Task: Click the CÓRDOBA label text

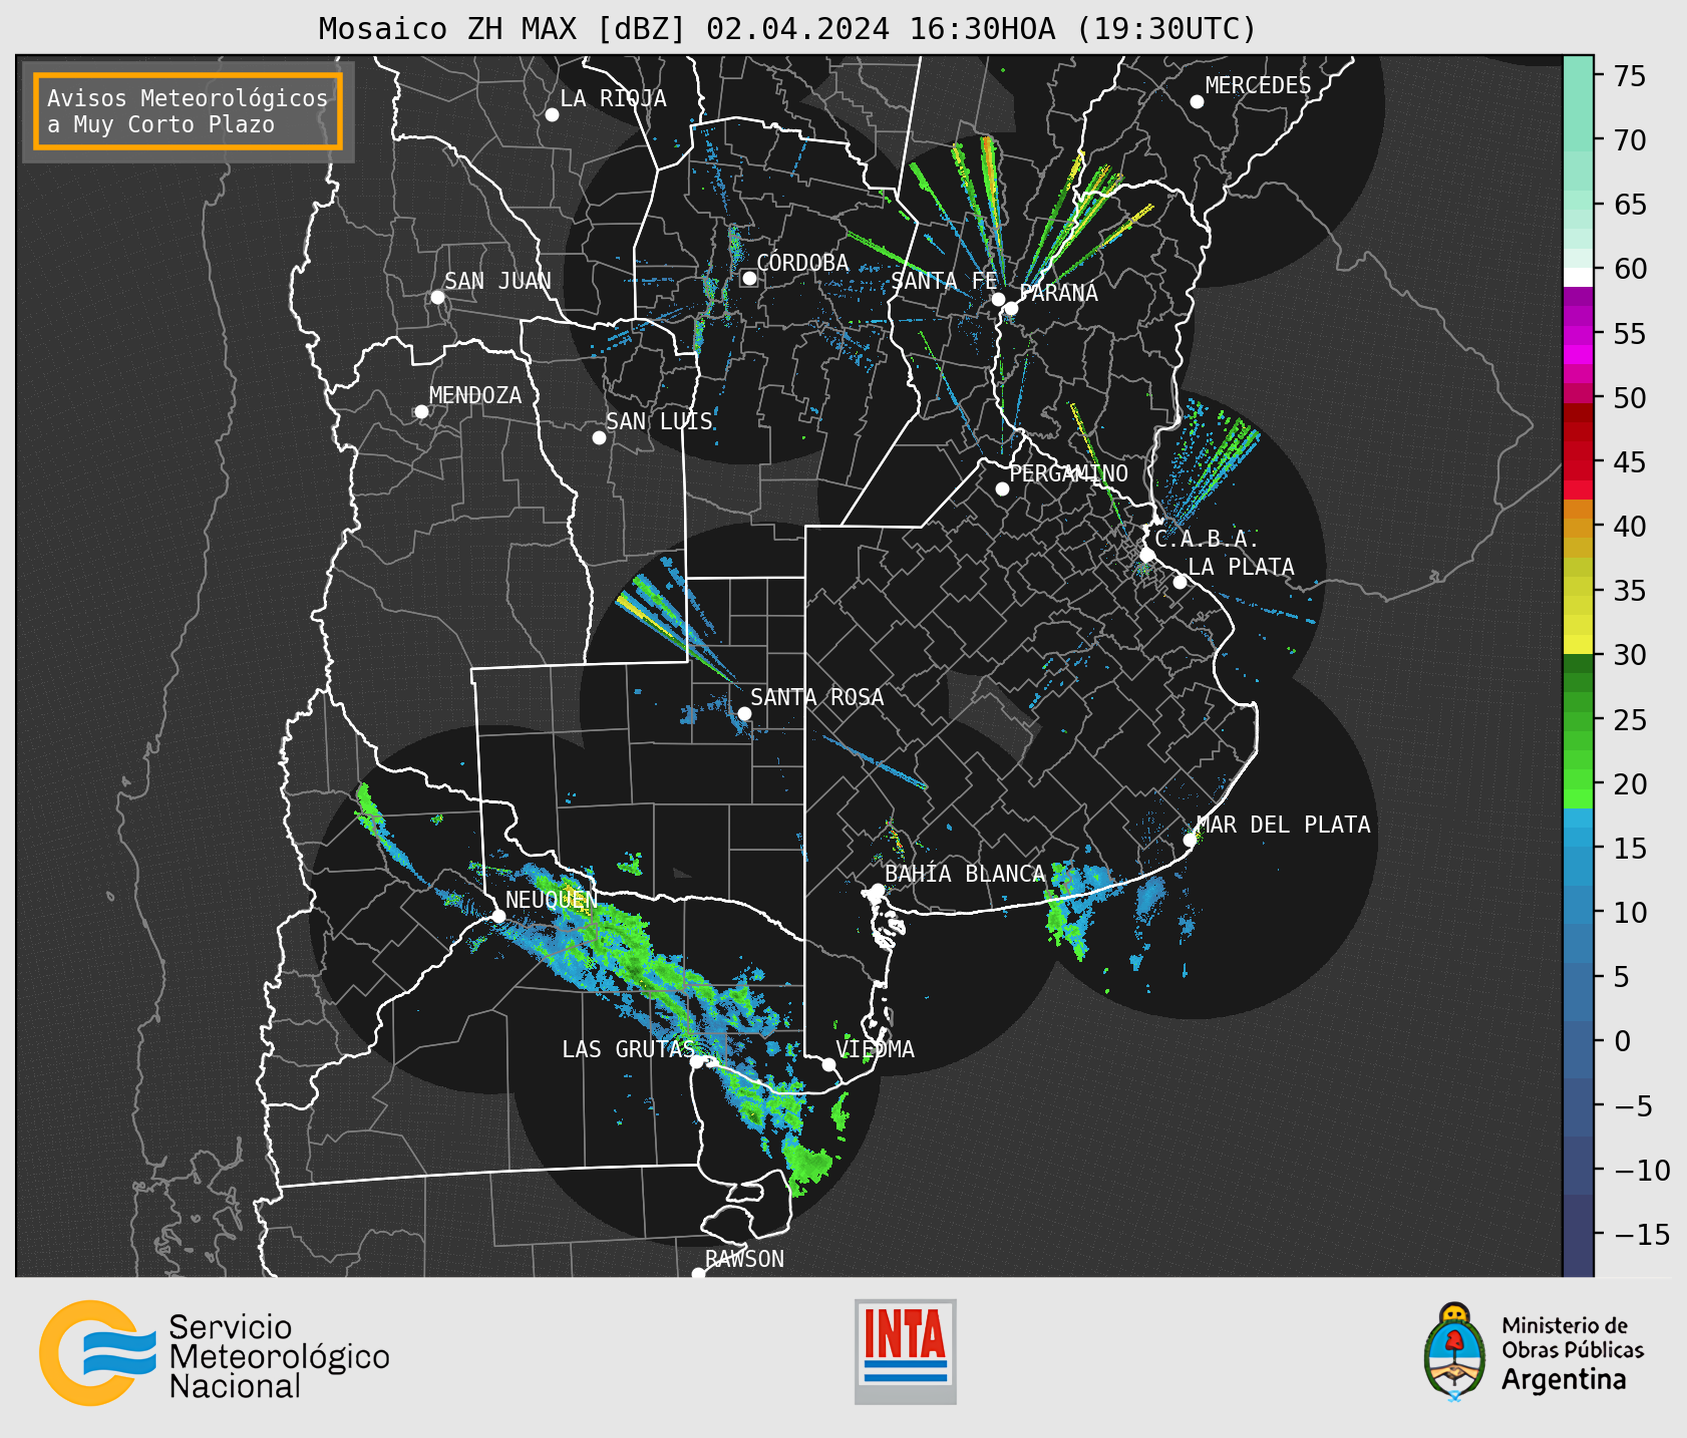Action: point(802,263)
